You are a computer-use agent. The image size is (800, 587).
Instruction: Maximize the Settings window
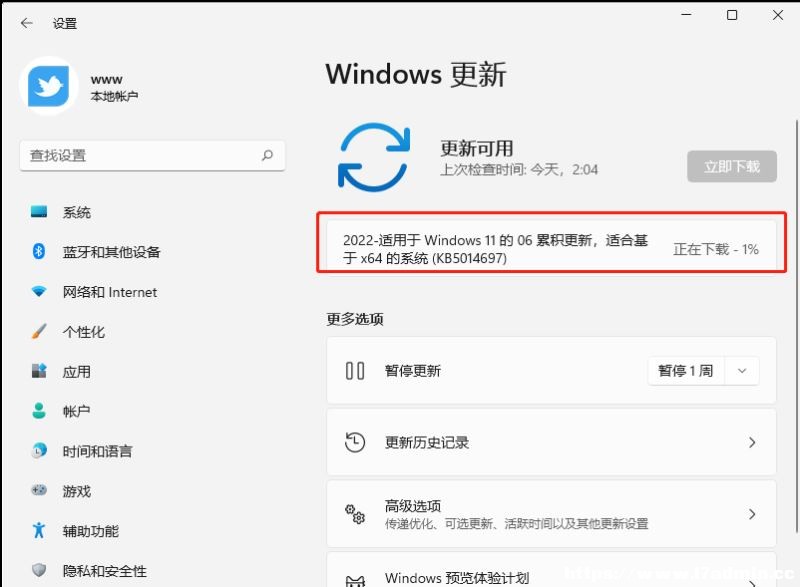pos(732,15)
